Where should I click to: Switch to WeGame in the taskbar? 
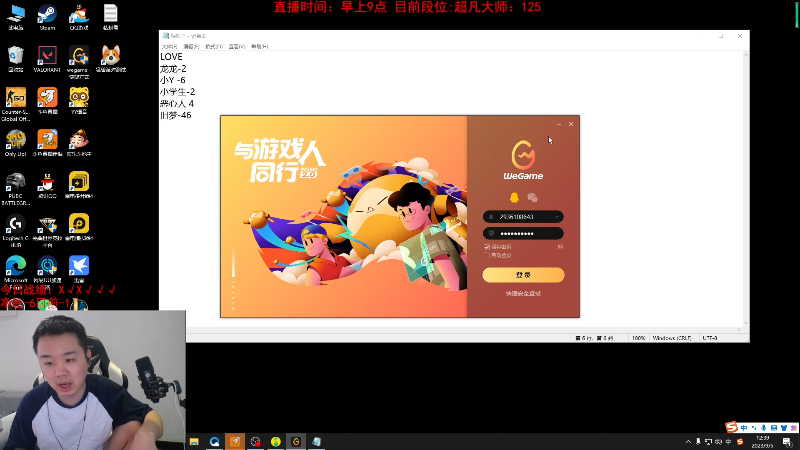(296, 441)
